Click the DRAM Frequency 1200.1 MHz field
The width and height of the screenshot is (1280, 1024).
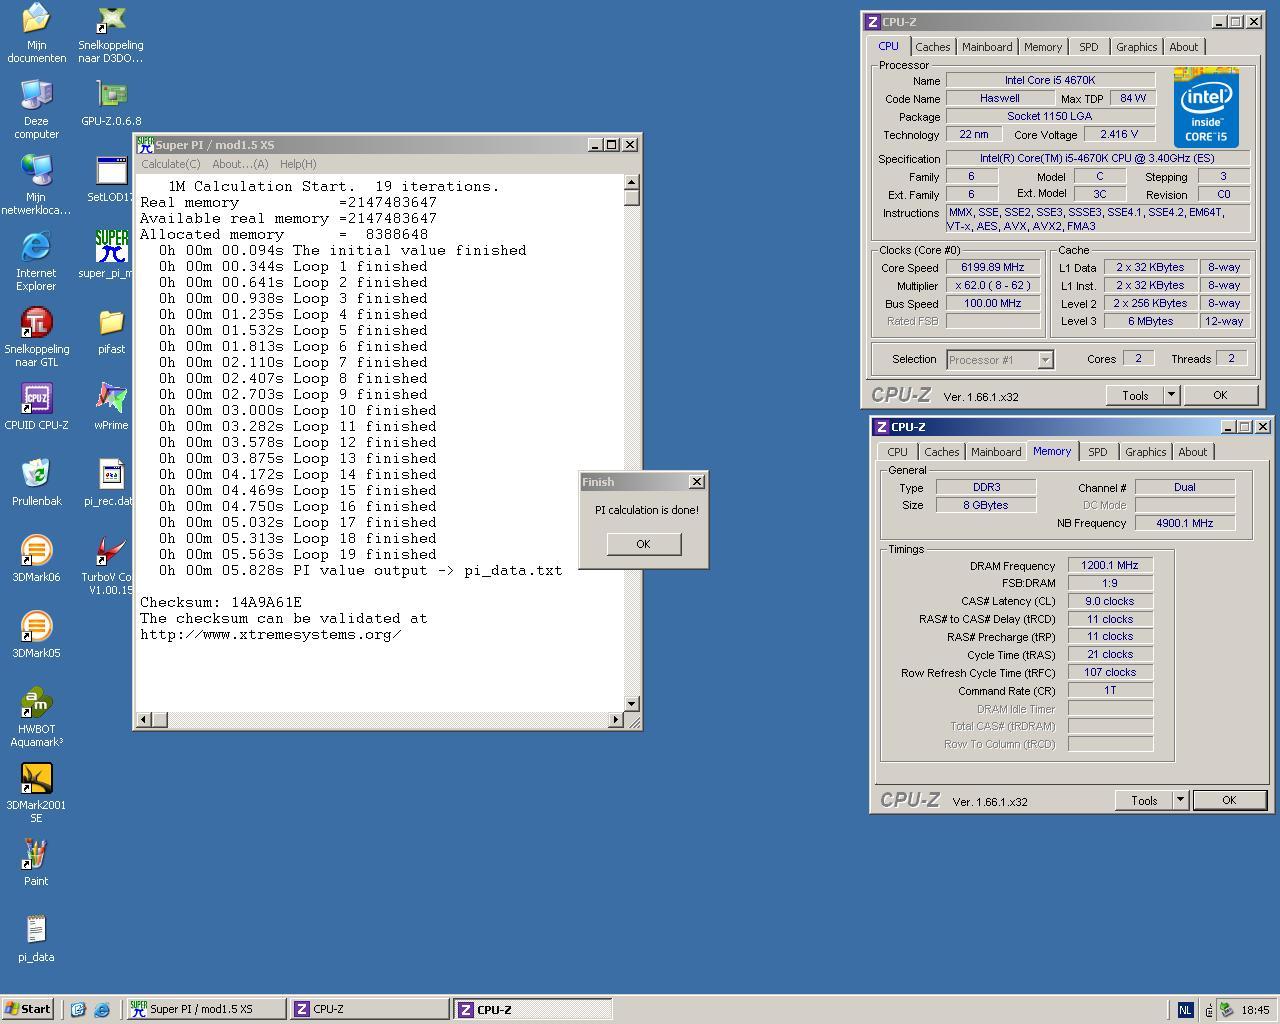pyautogui.click(x=1110, y=565)
